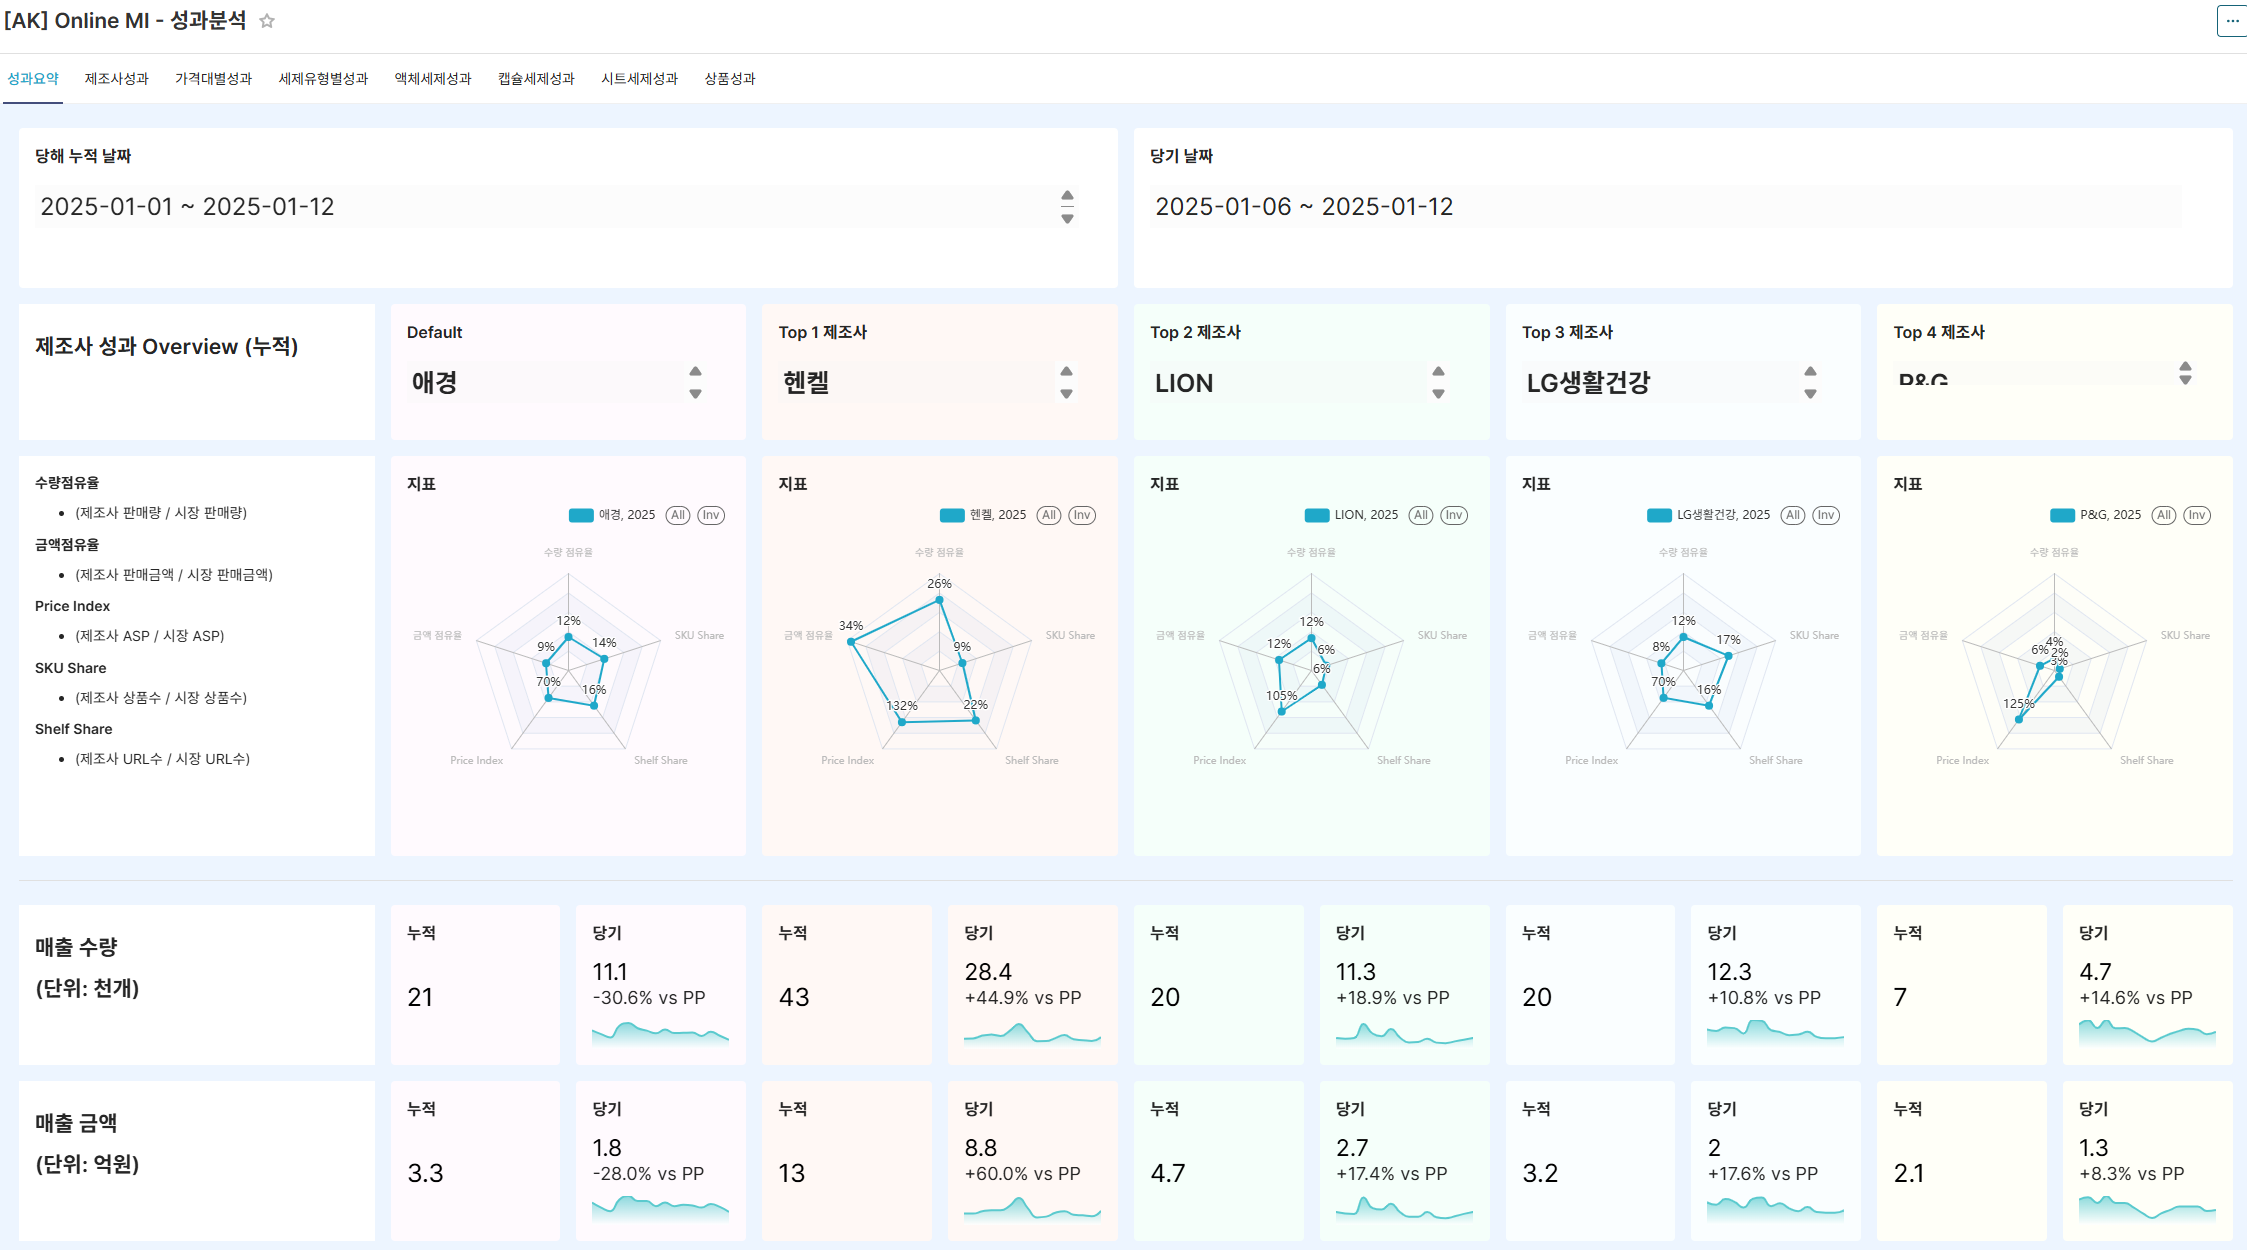Click the 헨켈 2025 legend marker
The width and height of the screenshot is (2247, 1250).
pos(952,515)
